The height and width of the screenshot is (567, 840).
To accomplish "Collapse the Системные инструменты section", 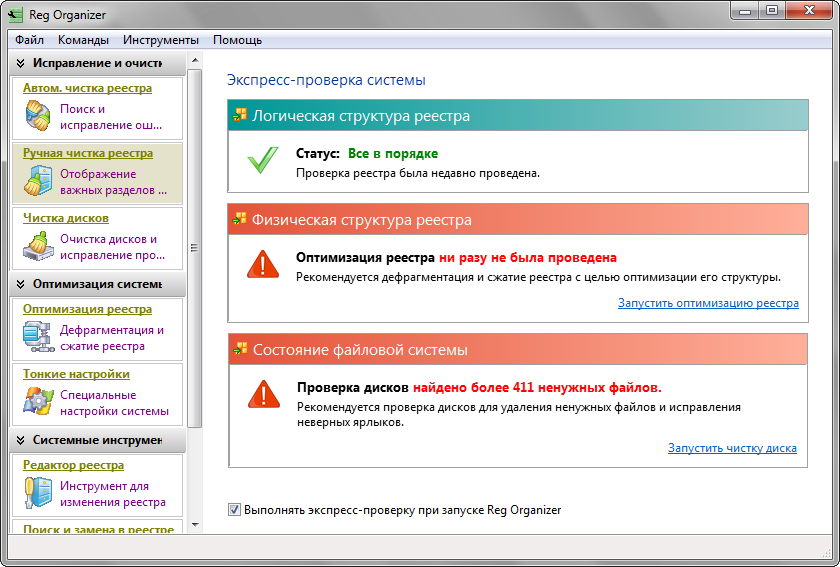I will pyautogui.click(x=20, y=440).
